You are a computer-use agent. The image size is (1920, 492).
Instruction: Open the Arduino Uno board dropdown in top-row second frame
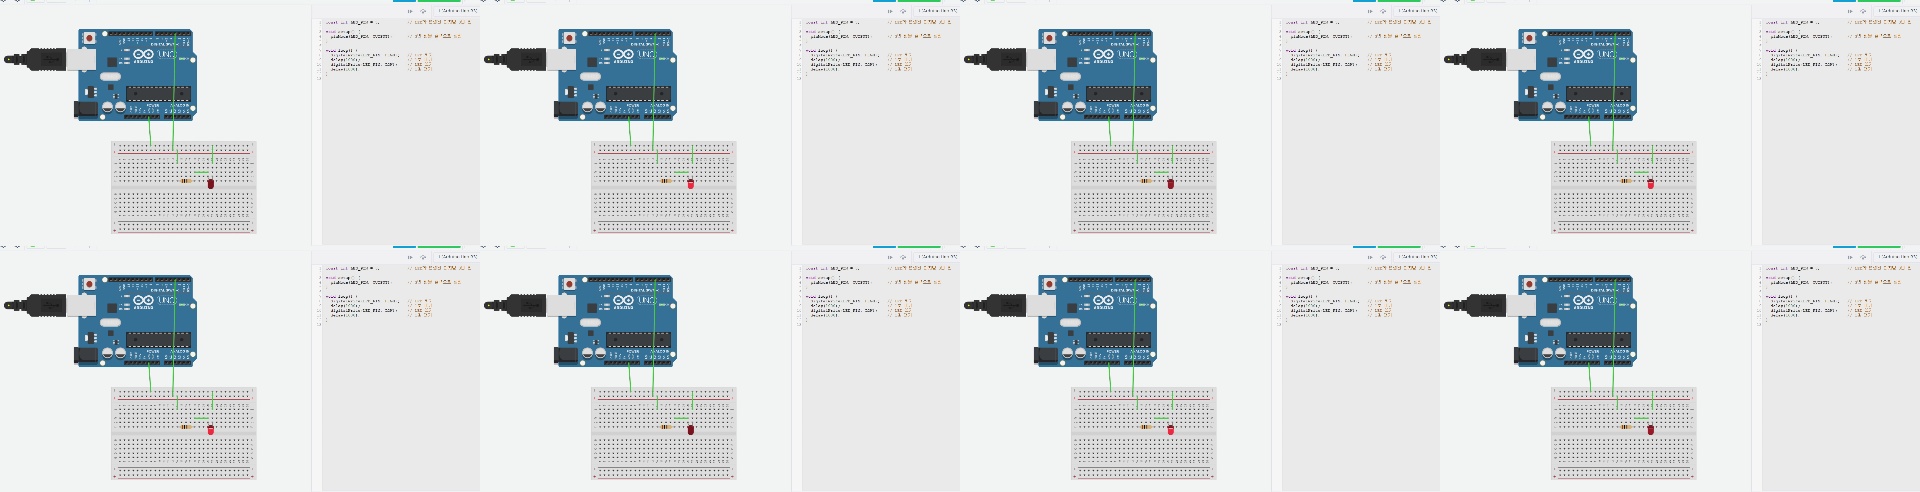[936, 11]
